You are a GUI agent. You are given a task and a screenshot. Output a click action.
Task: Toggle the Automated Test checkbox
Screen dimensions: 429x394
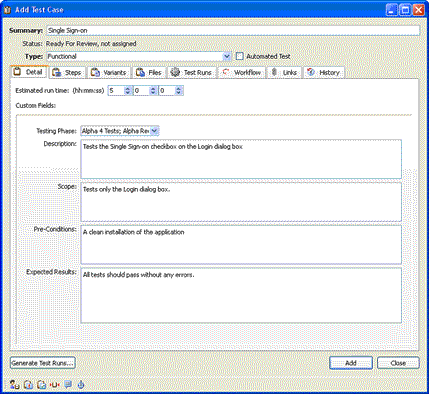point(239,56)
